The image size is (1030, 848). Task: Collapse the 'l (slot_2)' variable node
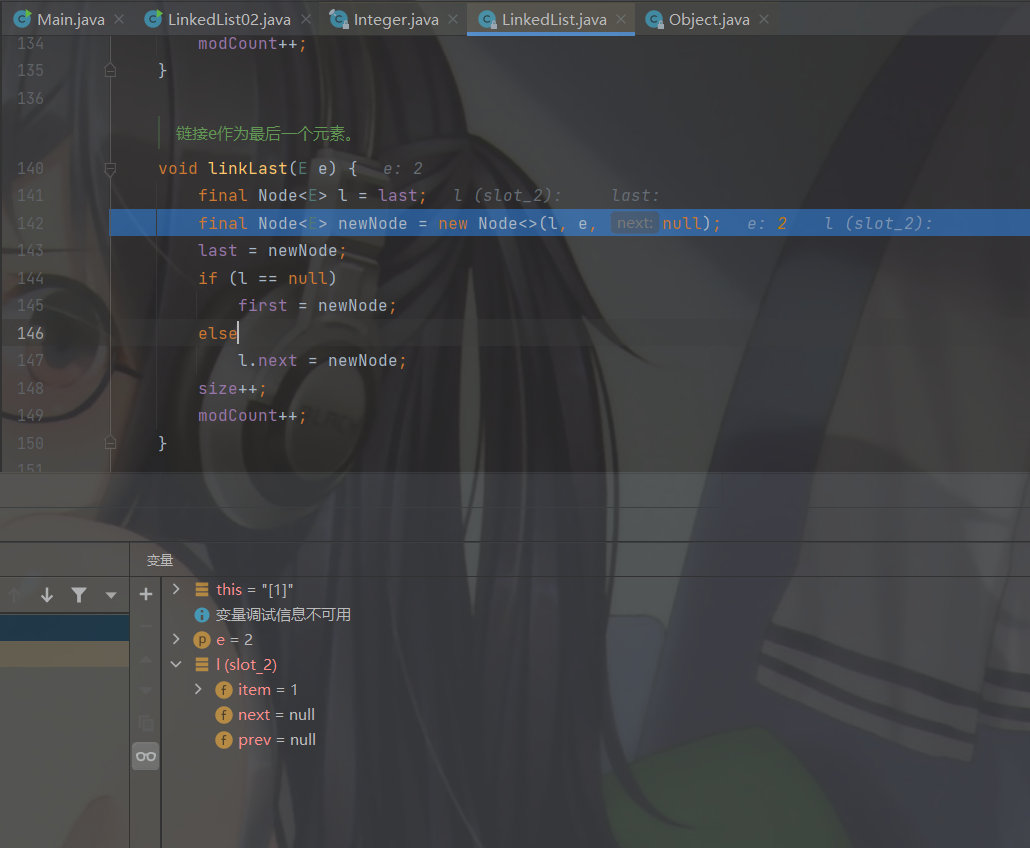(177, 664)
